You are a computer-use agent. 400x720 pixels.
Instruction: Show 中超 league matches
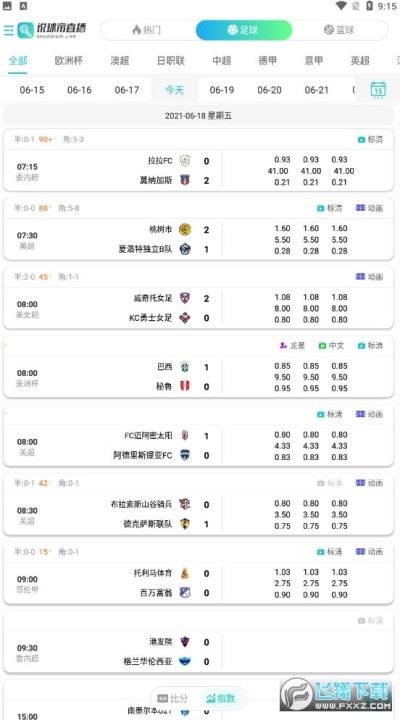[x=221, y=61]
